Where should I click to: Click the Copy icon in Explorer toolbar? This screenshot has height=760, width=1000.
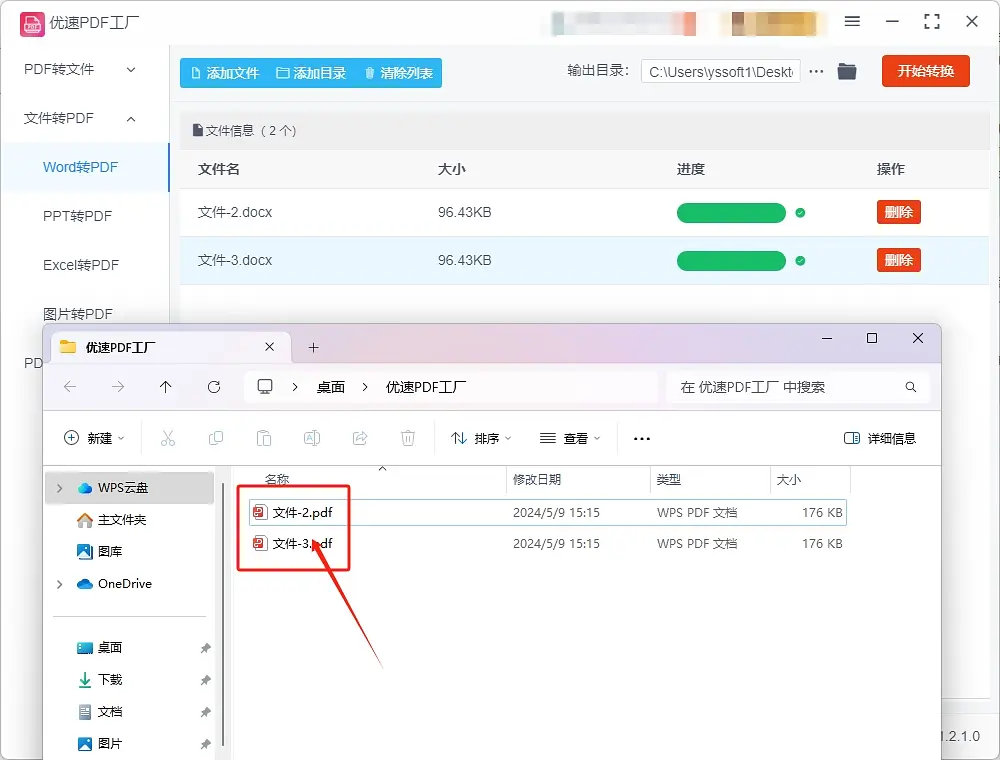(x=216, y=439)
